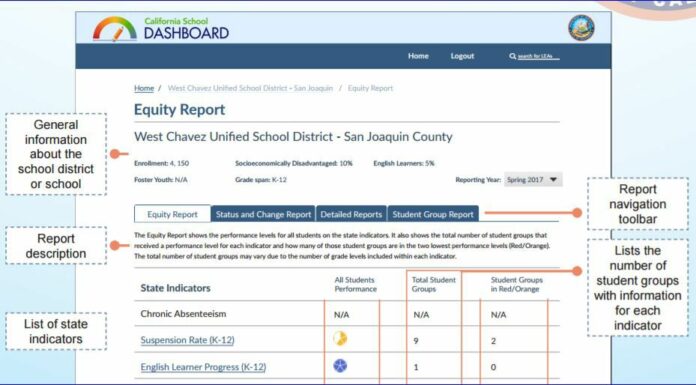The width and height of the screenshot is (696, 385).
Task: Open the Suspension Rate (K-12) link
Action: coord(187,340)
